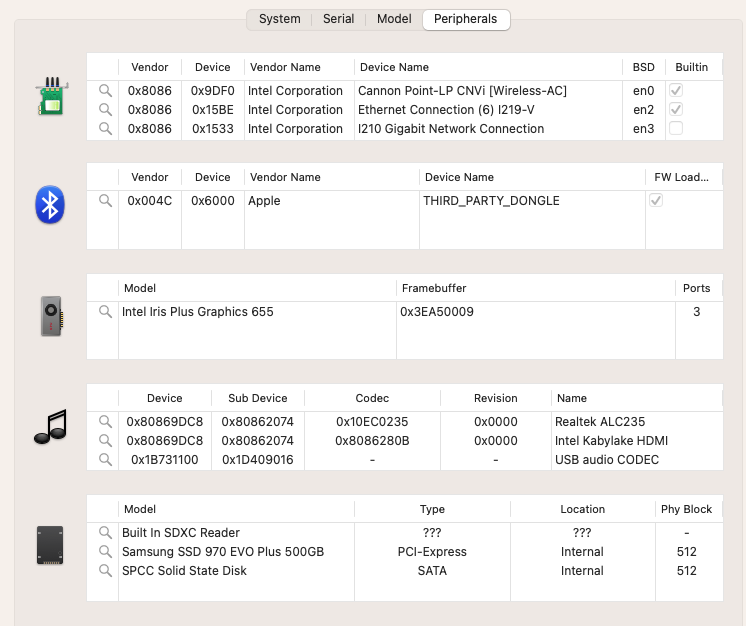Click magnifier icon for Ethernet Connection I219-V row
Screen dimensions: 746x626
(x=105, y=109)
